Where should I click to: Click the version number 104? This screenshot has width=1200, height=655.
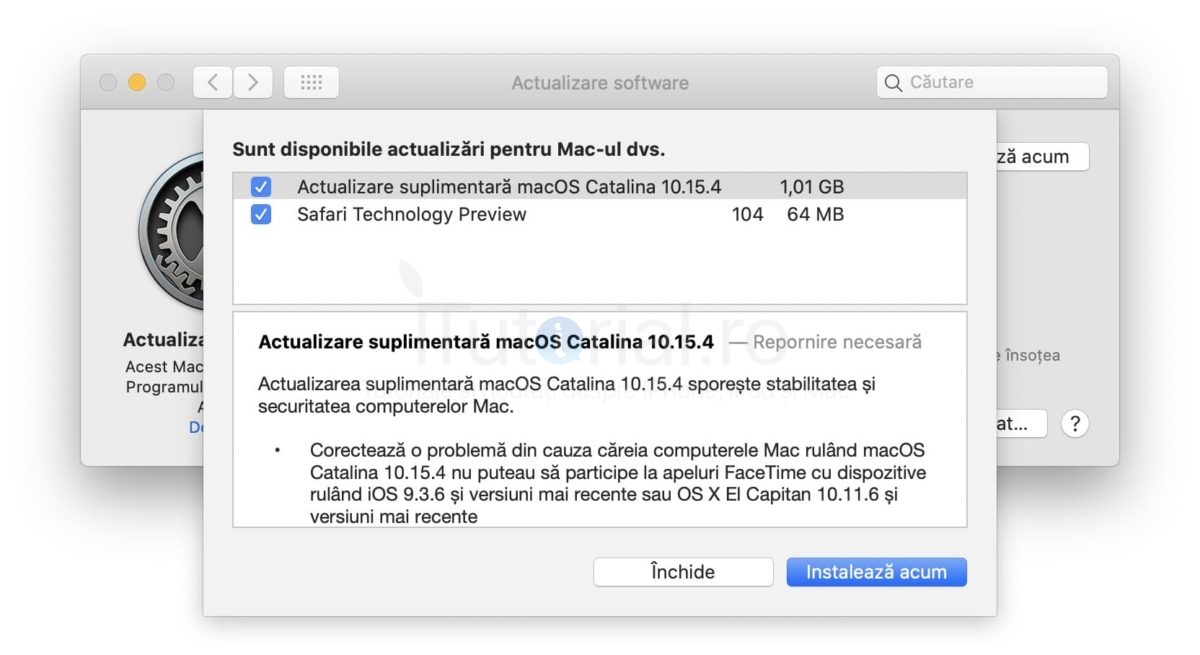[747, 214]
